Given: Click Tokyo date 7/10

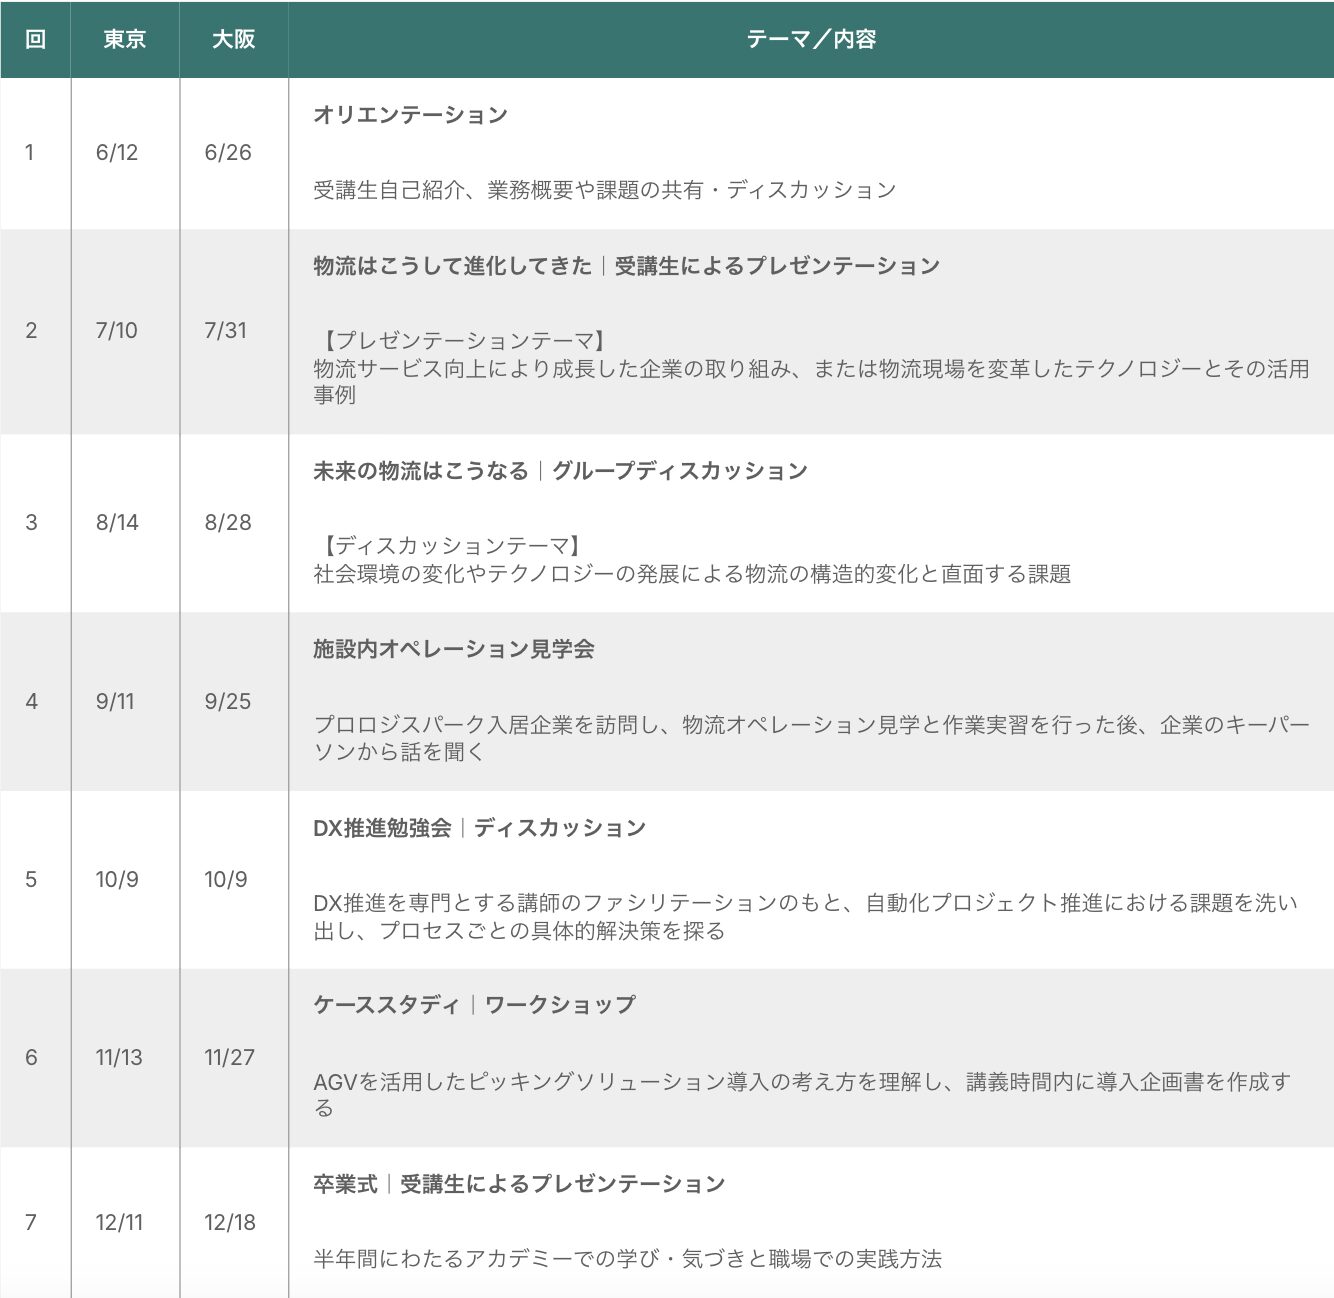Looking at the screenshot, I should (x=117, y=330).
